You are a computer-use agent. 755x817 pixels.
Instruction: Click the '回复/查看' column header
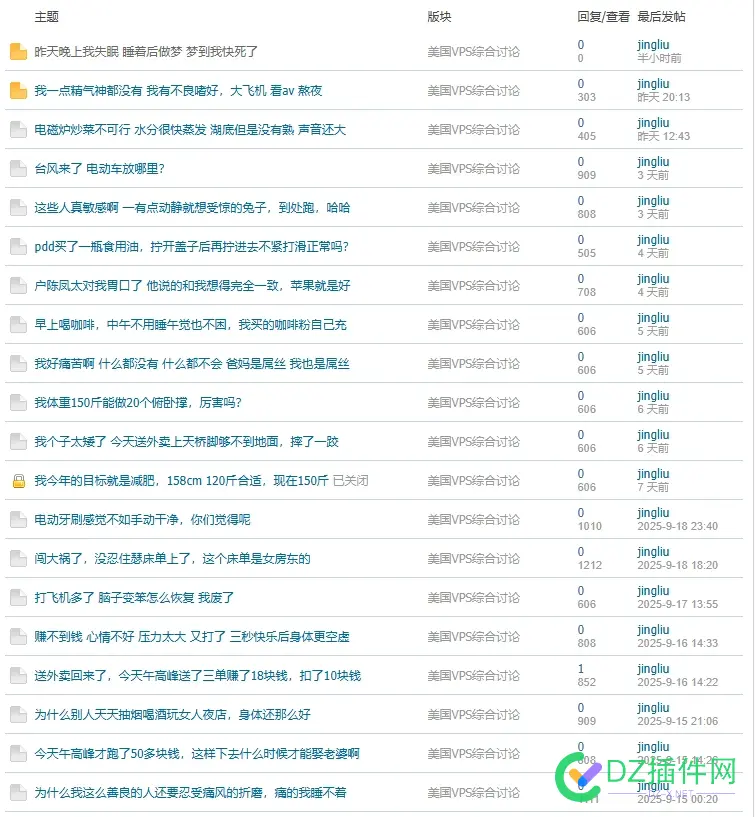[x=603, y=17]
